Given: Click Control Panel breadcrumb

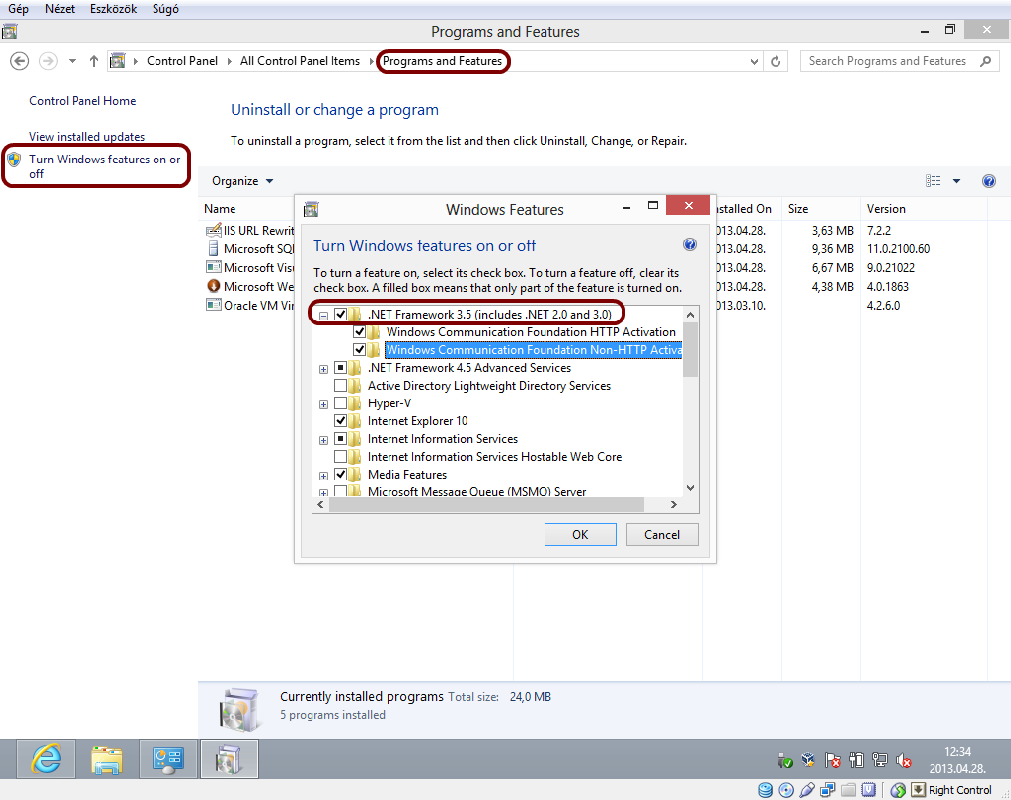Looking at the screenshot, I should [182, 61].
